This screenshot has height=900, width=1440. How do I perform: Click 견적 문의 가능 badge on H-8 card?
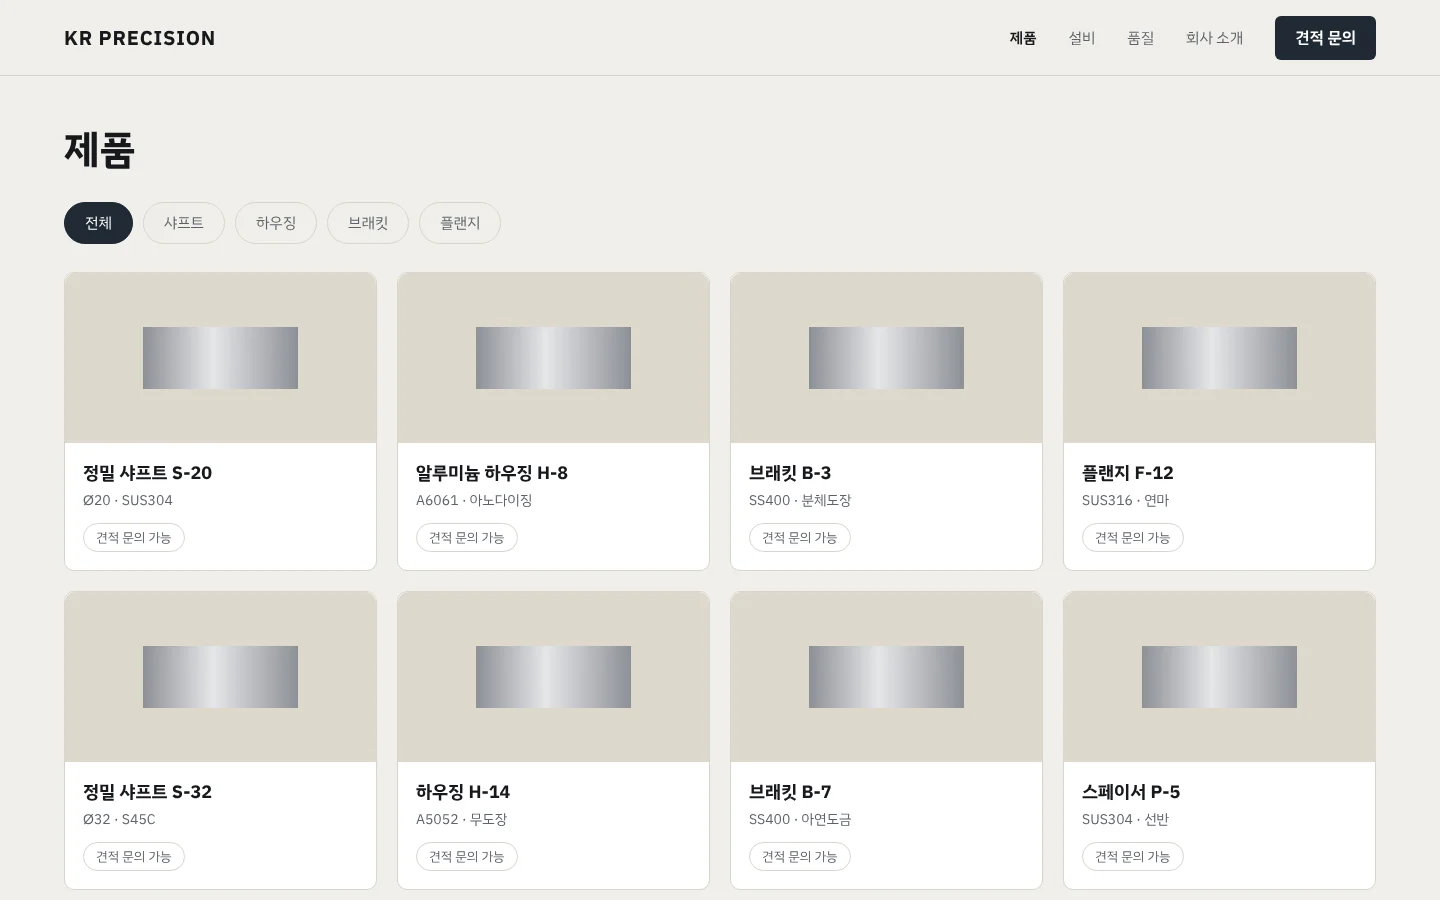point(467,538)
